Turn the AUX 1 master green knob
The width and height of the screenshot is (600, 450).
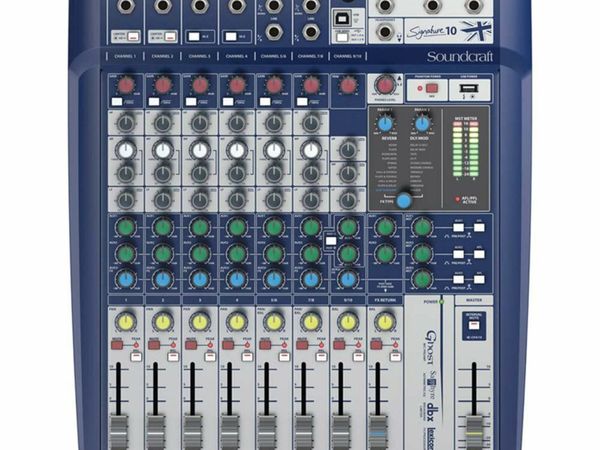point(422,228)
